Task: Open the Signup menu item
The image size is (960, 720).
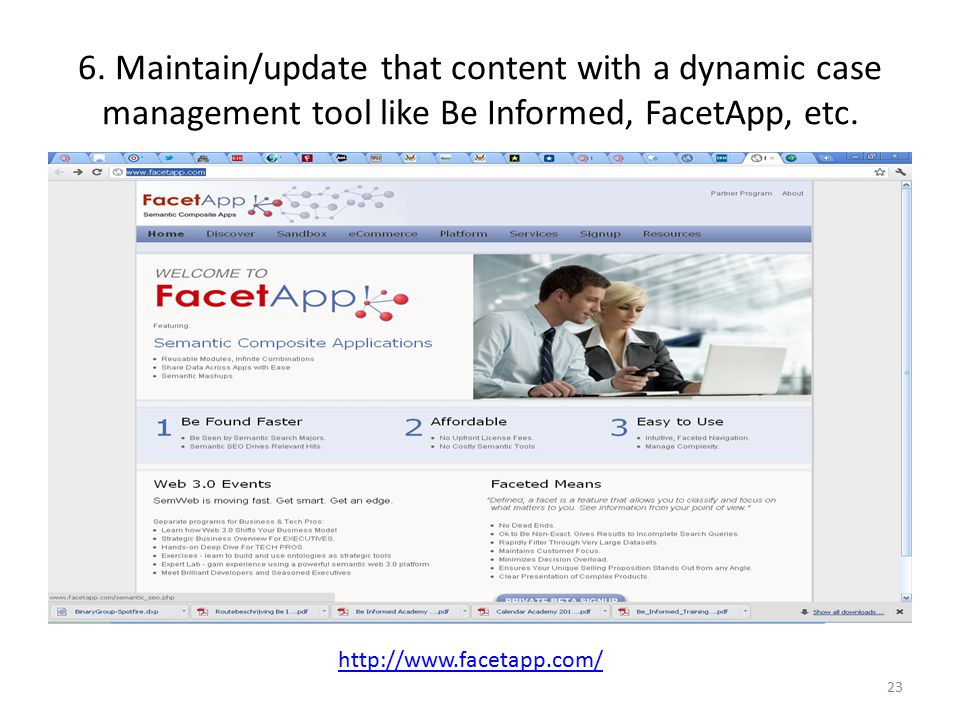Action: coord(600,234)
